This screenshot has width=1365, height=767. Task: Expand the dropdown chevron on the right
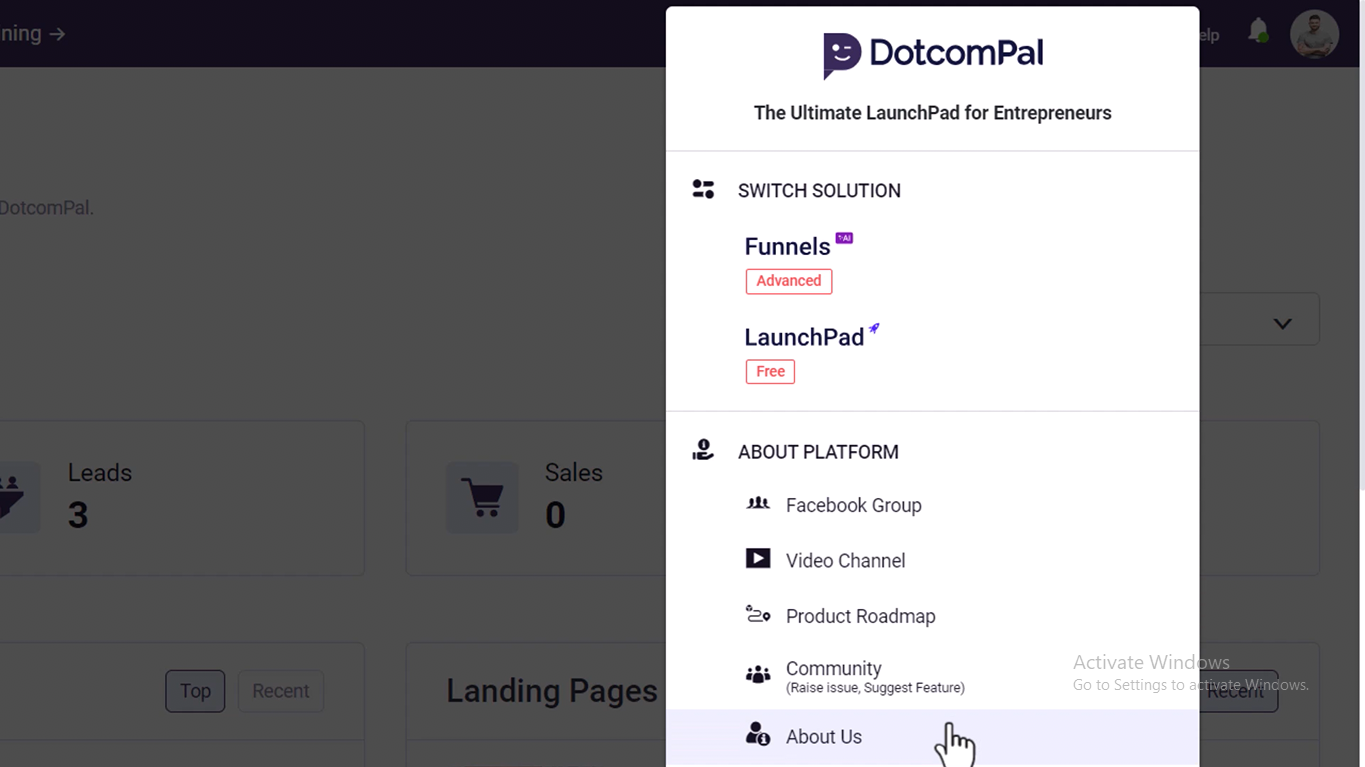1282,323
